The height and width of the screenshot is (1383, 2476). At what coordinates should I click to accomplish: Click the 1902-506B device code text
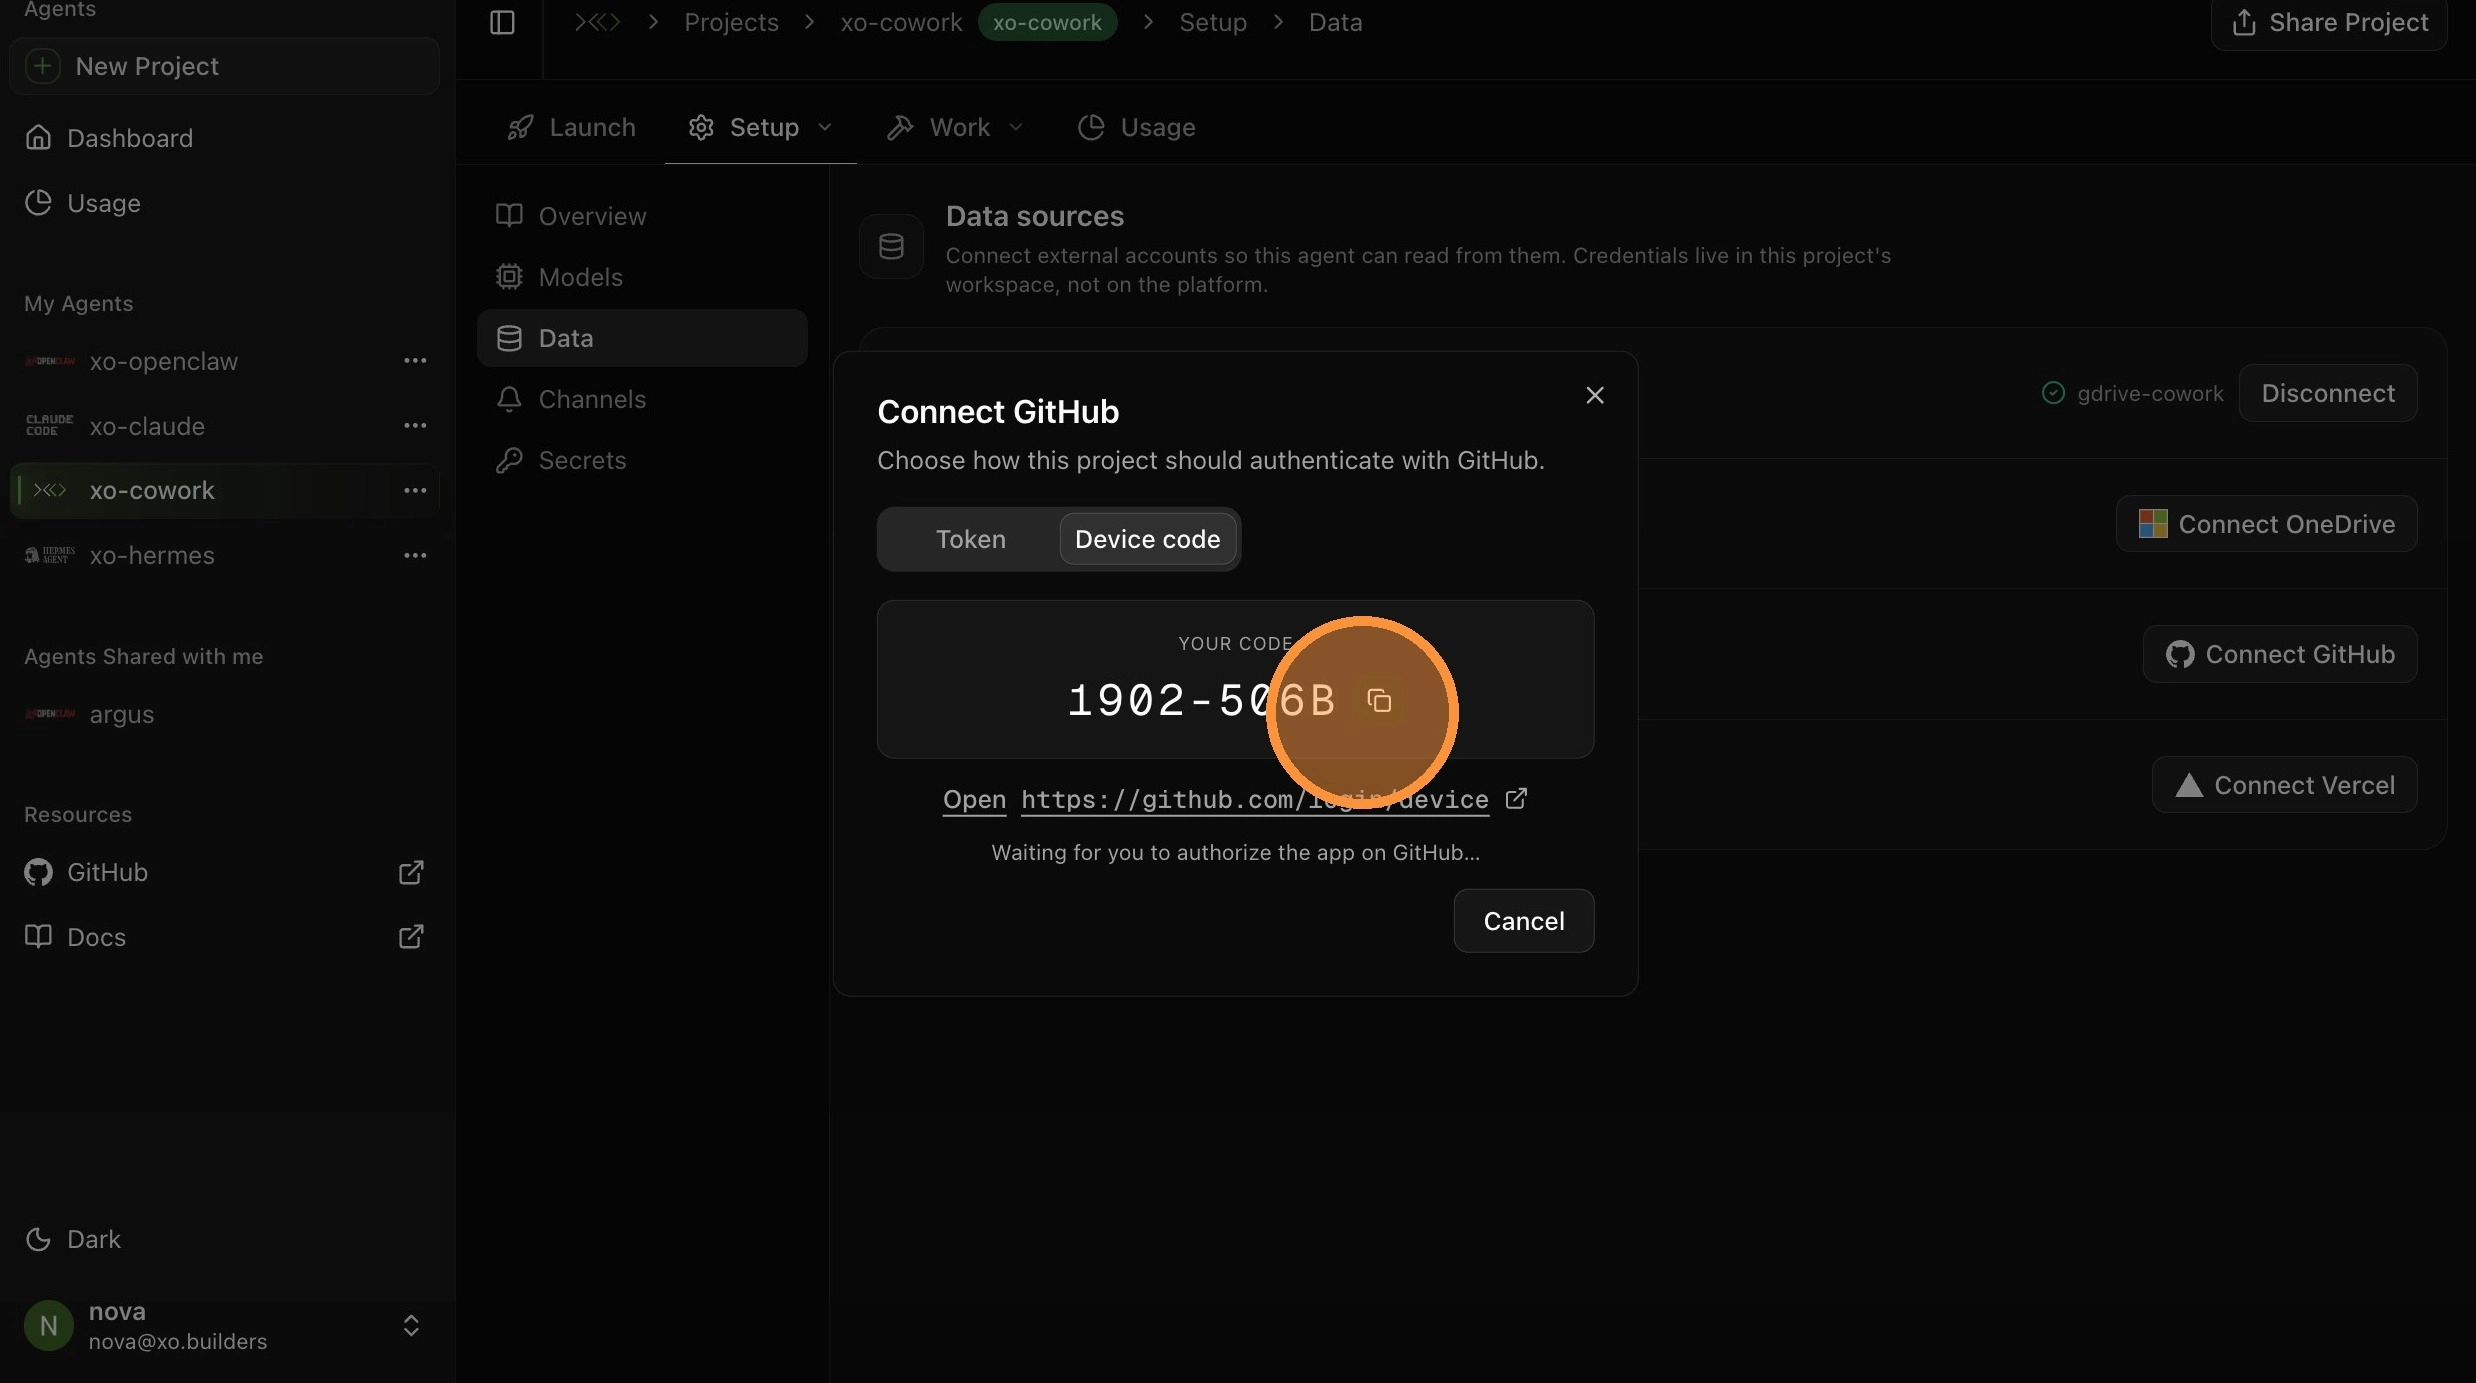coord(1202,700)
